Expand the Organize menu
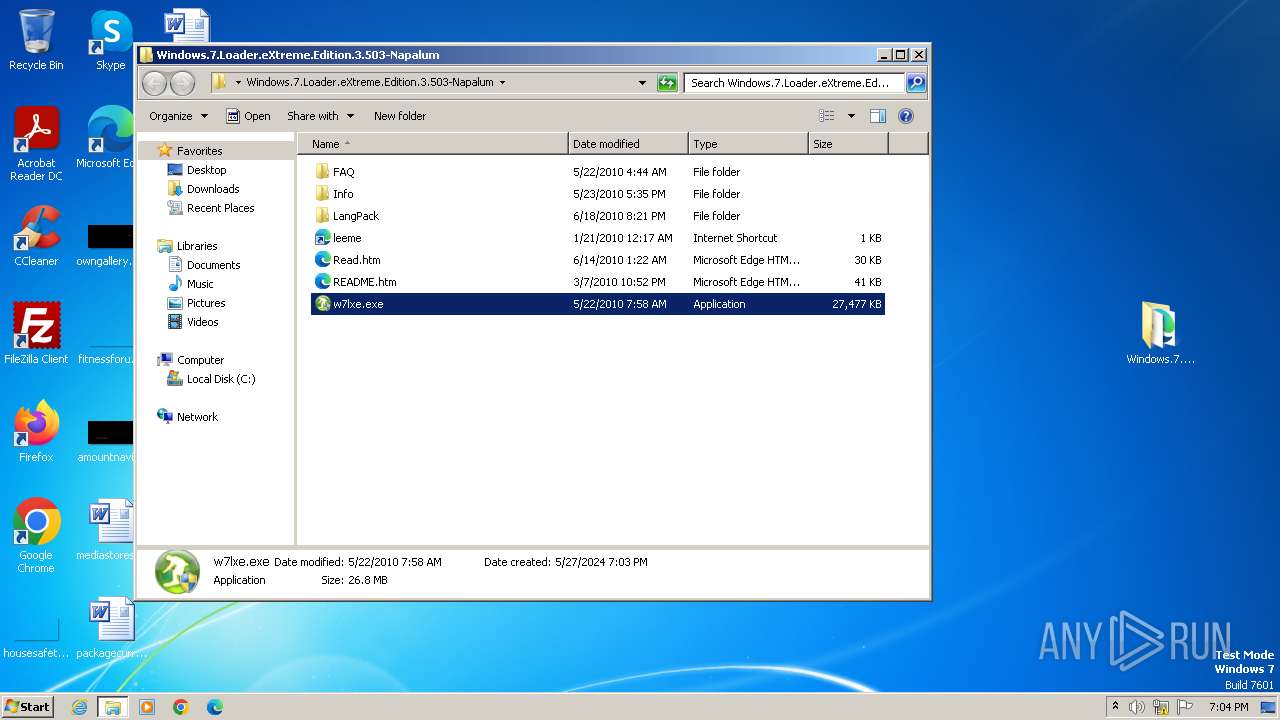 click(x=178, y=116)
